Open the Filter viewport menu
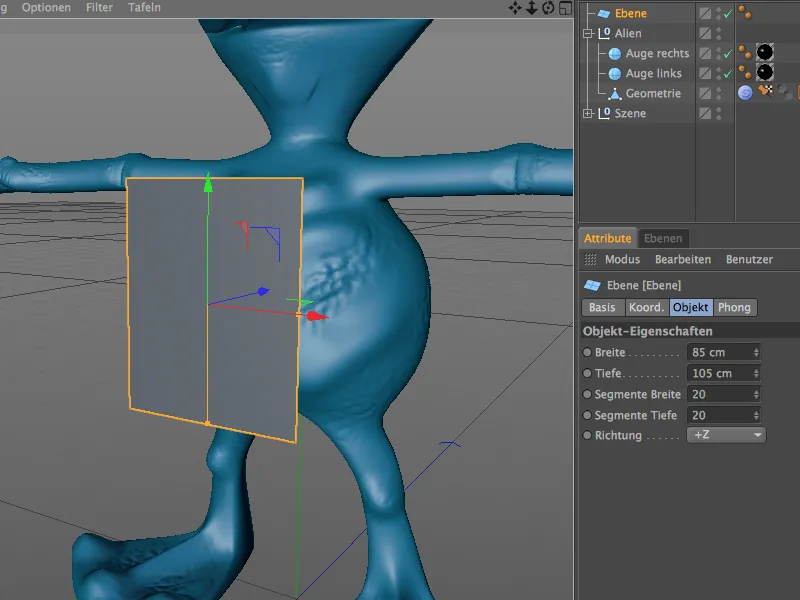The height and width of the screenshot is (600, 800). [99, 8]
